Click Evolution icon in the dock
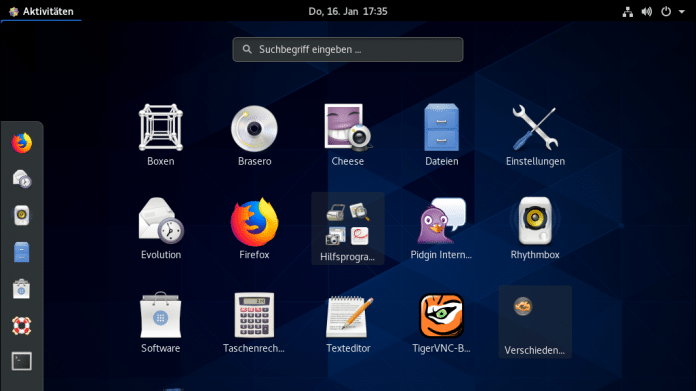This screenshot has width=696, height=391. pos(22,179)
